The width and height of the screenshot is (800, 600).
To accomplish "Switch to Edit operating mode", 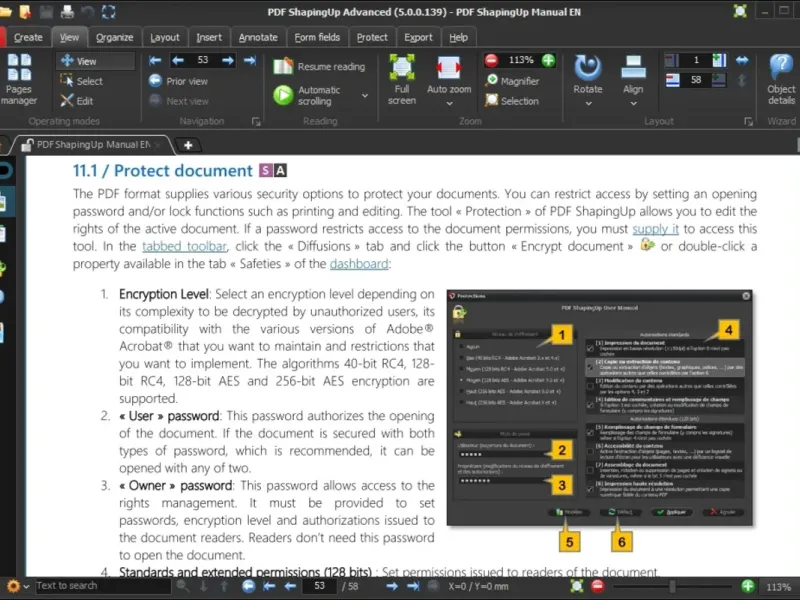I will pos(77,101).
